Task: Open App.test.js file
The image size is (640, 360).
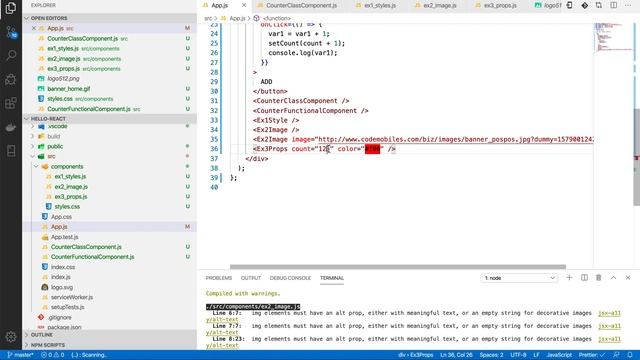Action: 64,237
